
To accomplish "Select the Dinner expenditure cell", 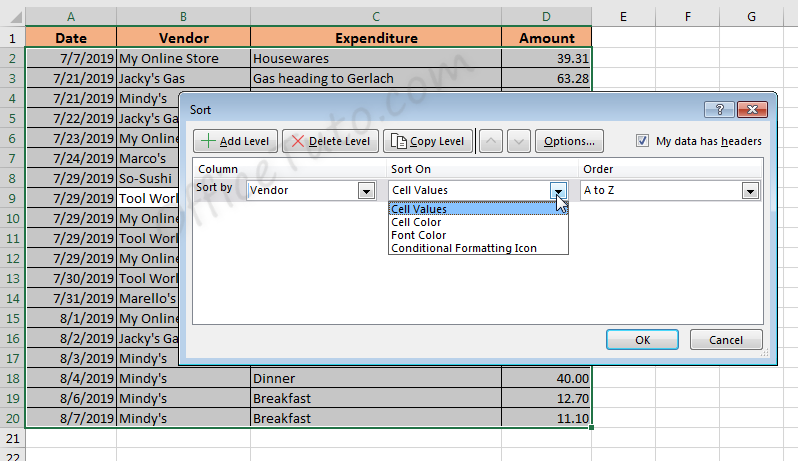I will tap(376, 379).
